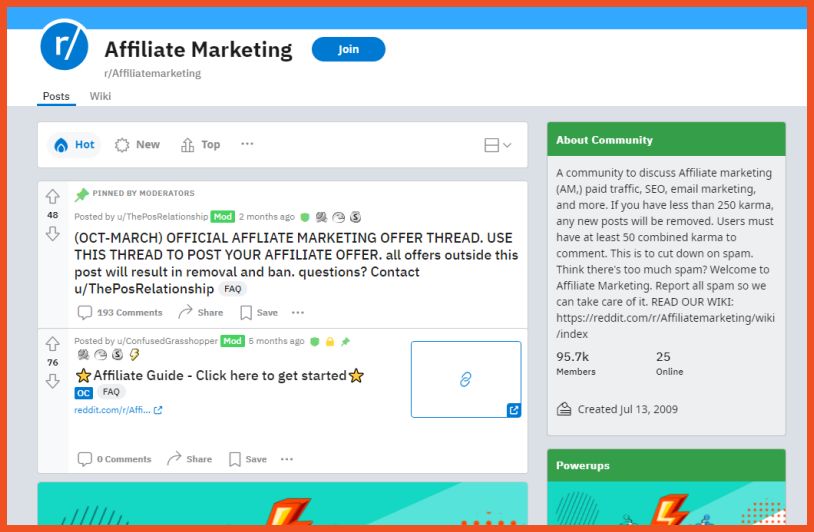Image resolution: width=814 pixels, height=532 pixels.
Task: Downvote the official offer thread post
Action: [x=52, y=234]
